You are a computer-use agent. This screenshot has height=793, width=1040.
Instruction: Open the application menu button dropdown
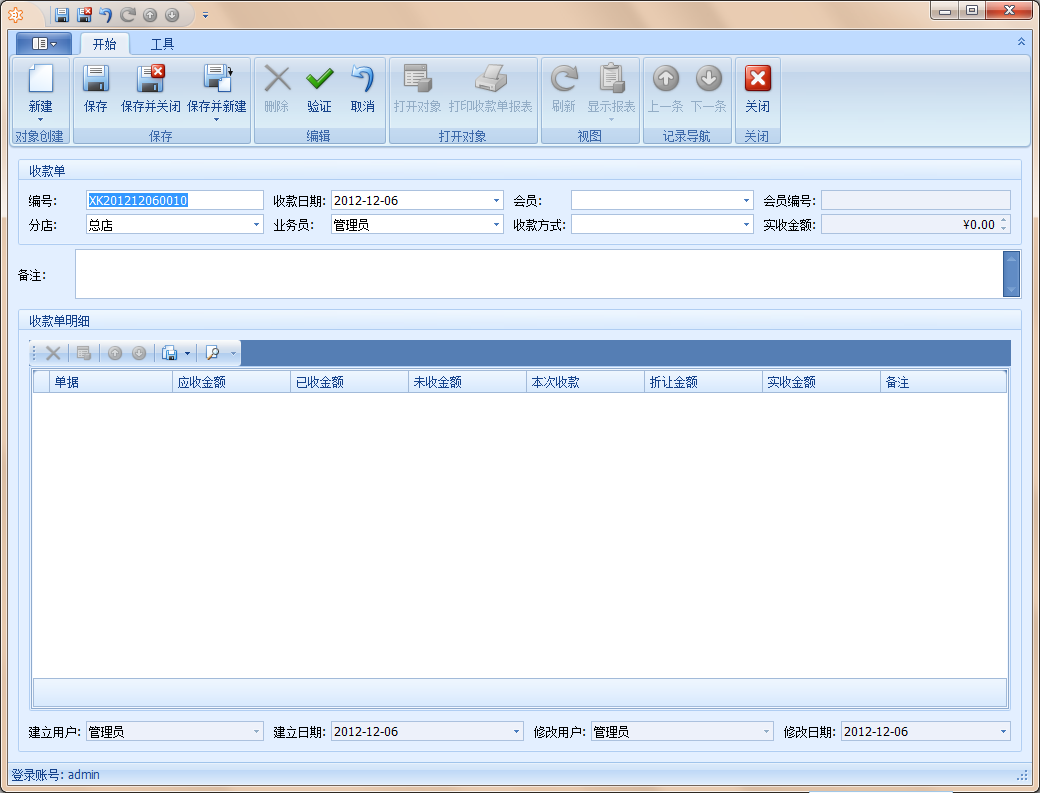click(44, 44)
